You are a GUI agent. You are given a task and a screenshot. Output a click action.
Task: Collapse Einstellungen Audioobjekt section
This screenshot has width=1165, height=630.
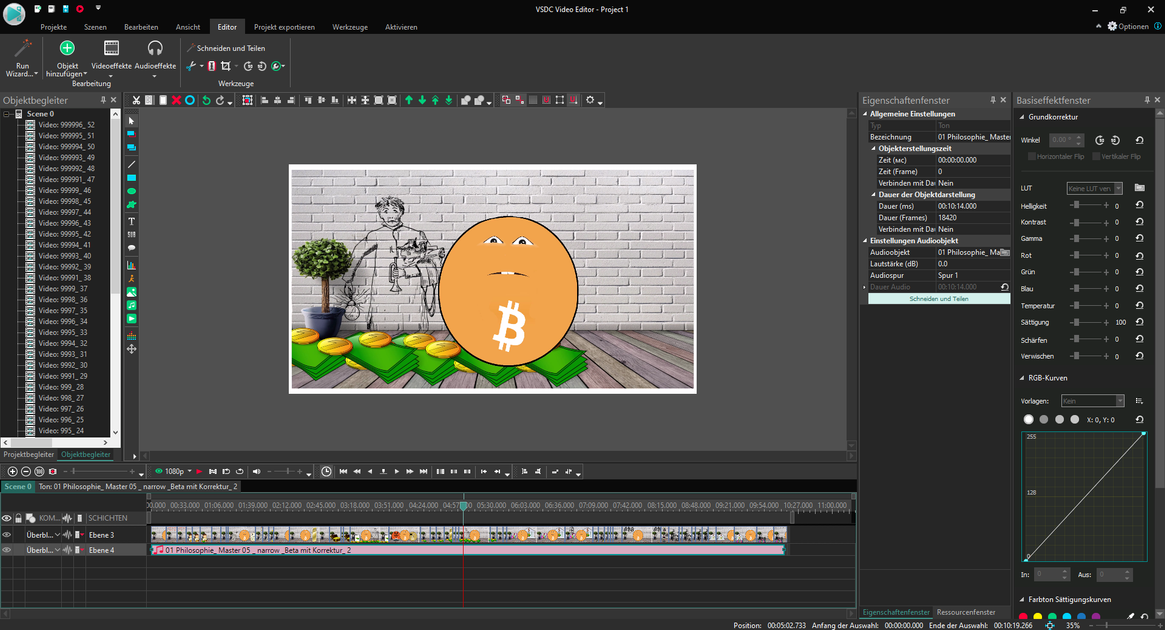[865, 241]
